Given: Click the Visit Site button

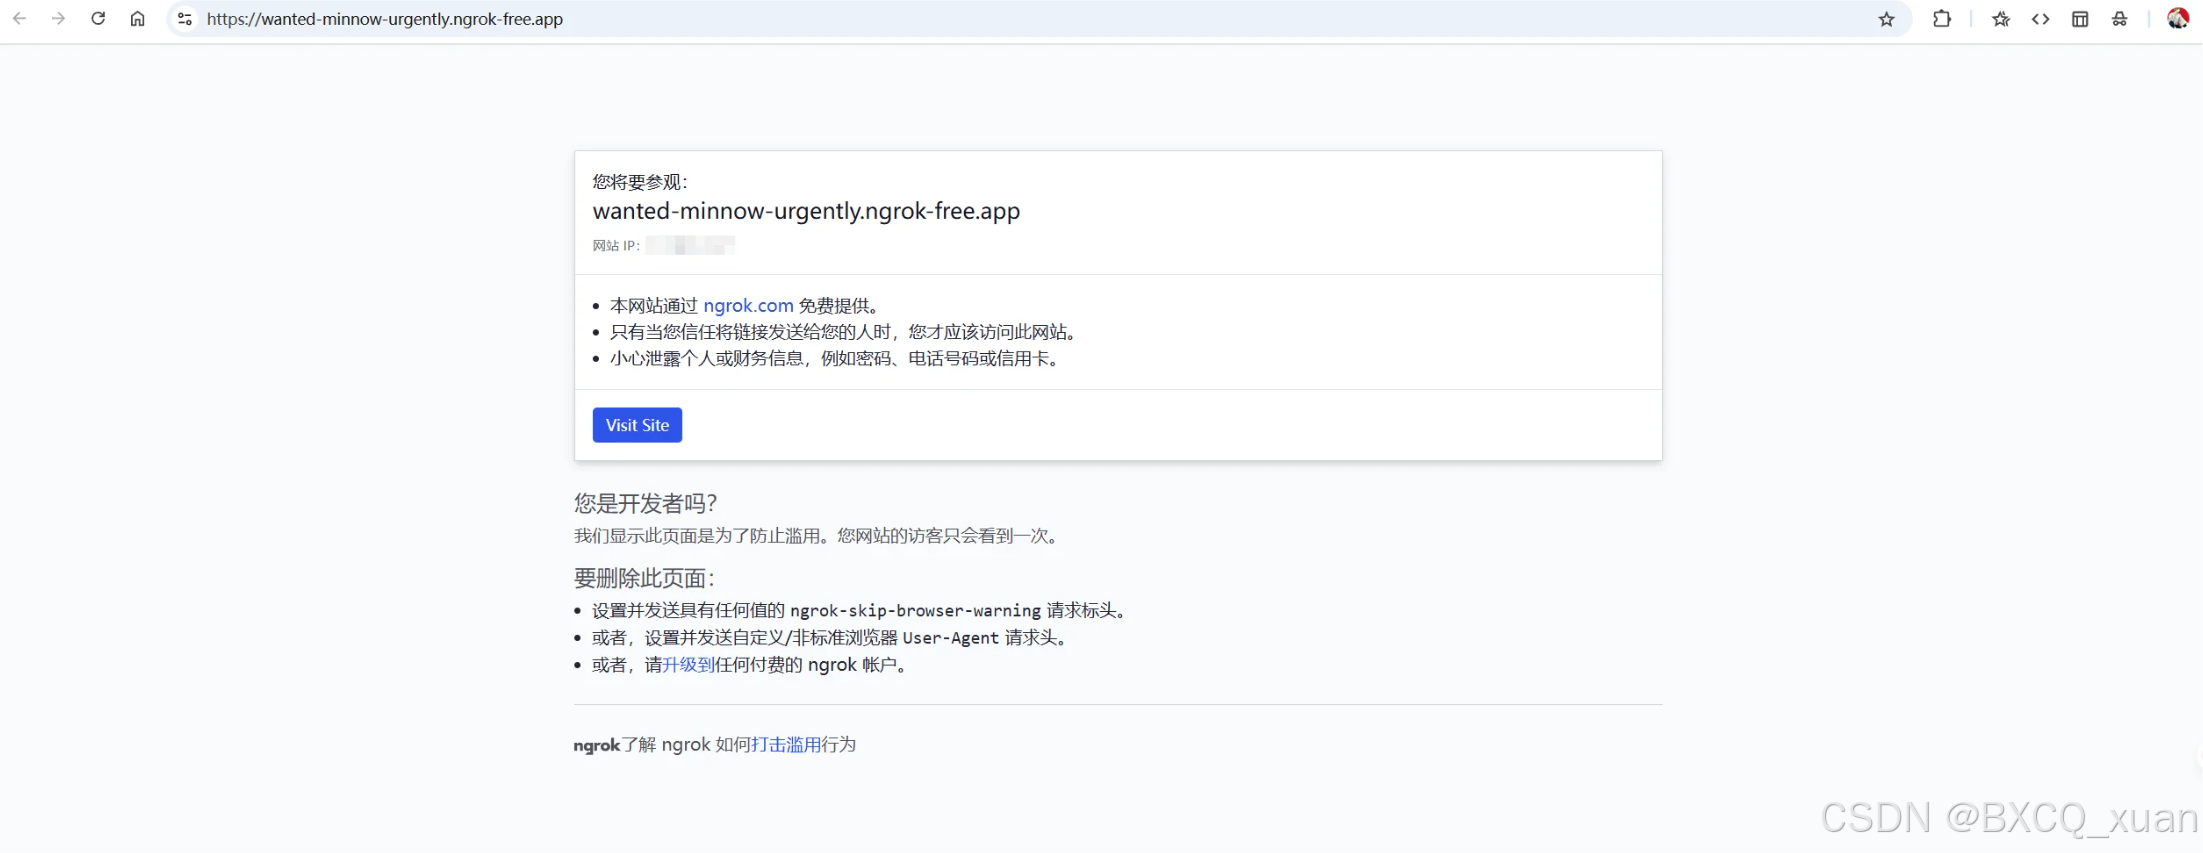Looking at the screenshot, I should 637,425.
